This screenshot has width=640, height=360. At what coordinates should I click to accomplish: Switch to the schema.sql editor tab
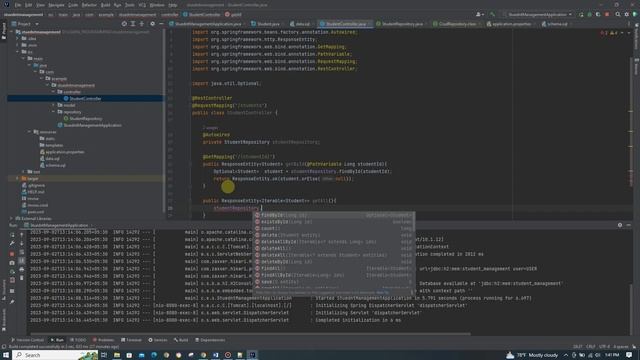coord(557,24)
